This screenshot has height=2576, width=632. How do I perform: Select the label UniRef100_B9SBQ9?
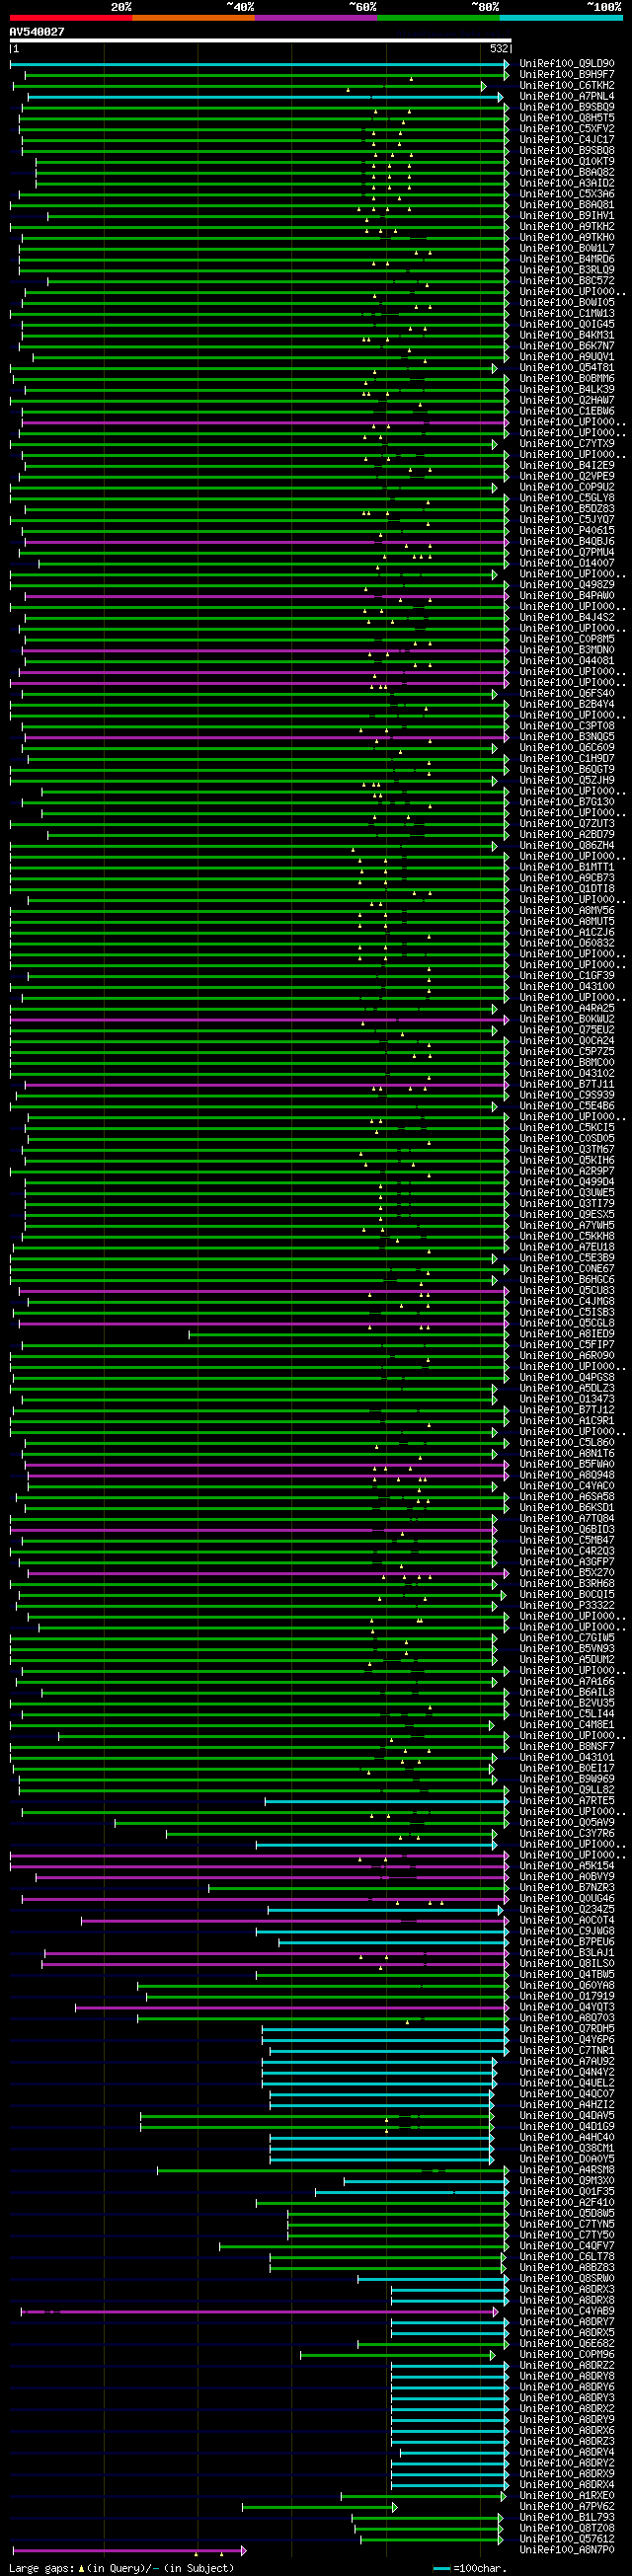567,107
